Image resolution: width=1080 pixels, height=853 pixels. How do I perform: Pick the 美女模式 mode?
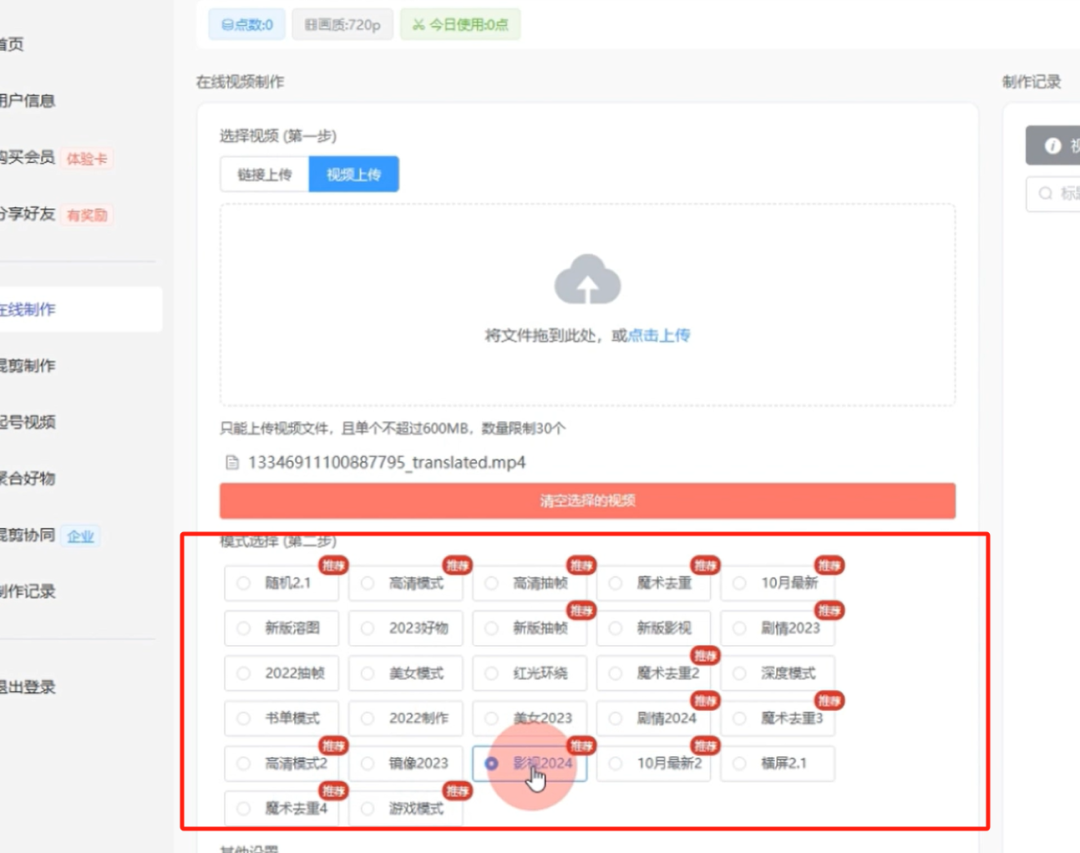(406, 673)
